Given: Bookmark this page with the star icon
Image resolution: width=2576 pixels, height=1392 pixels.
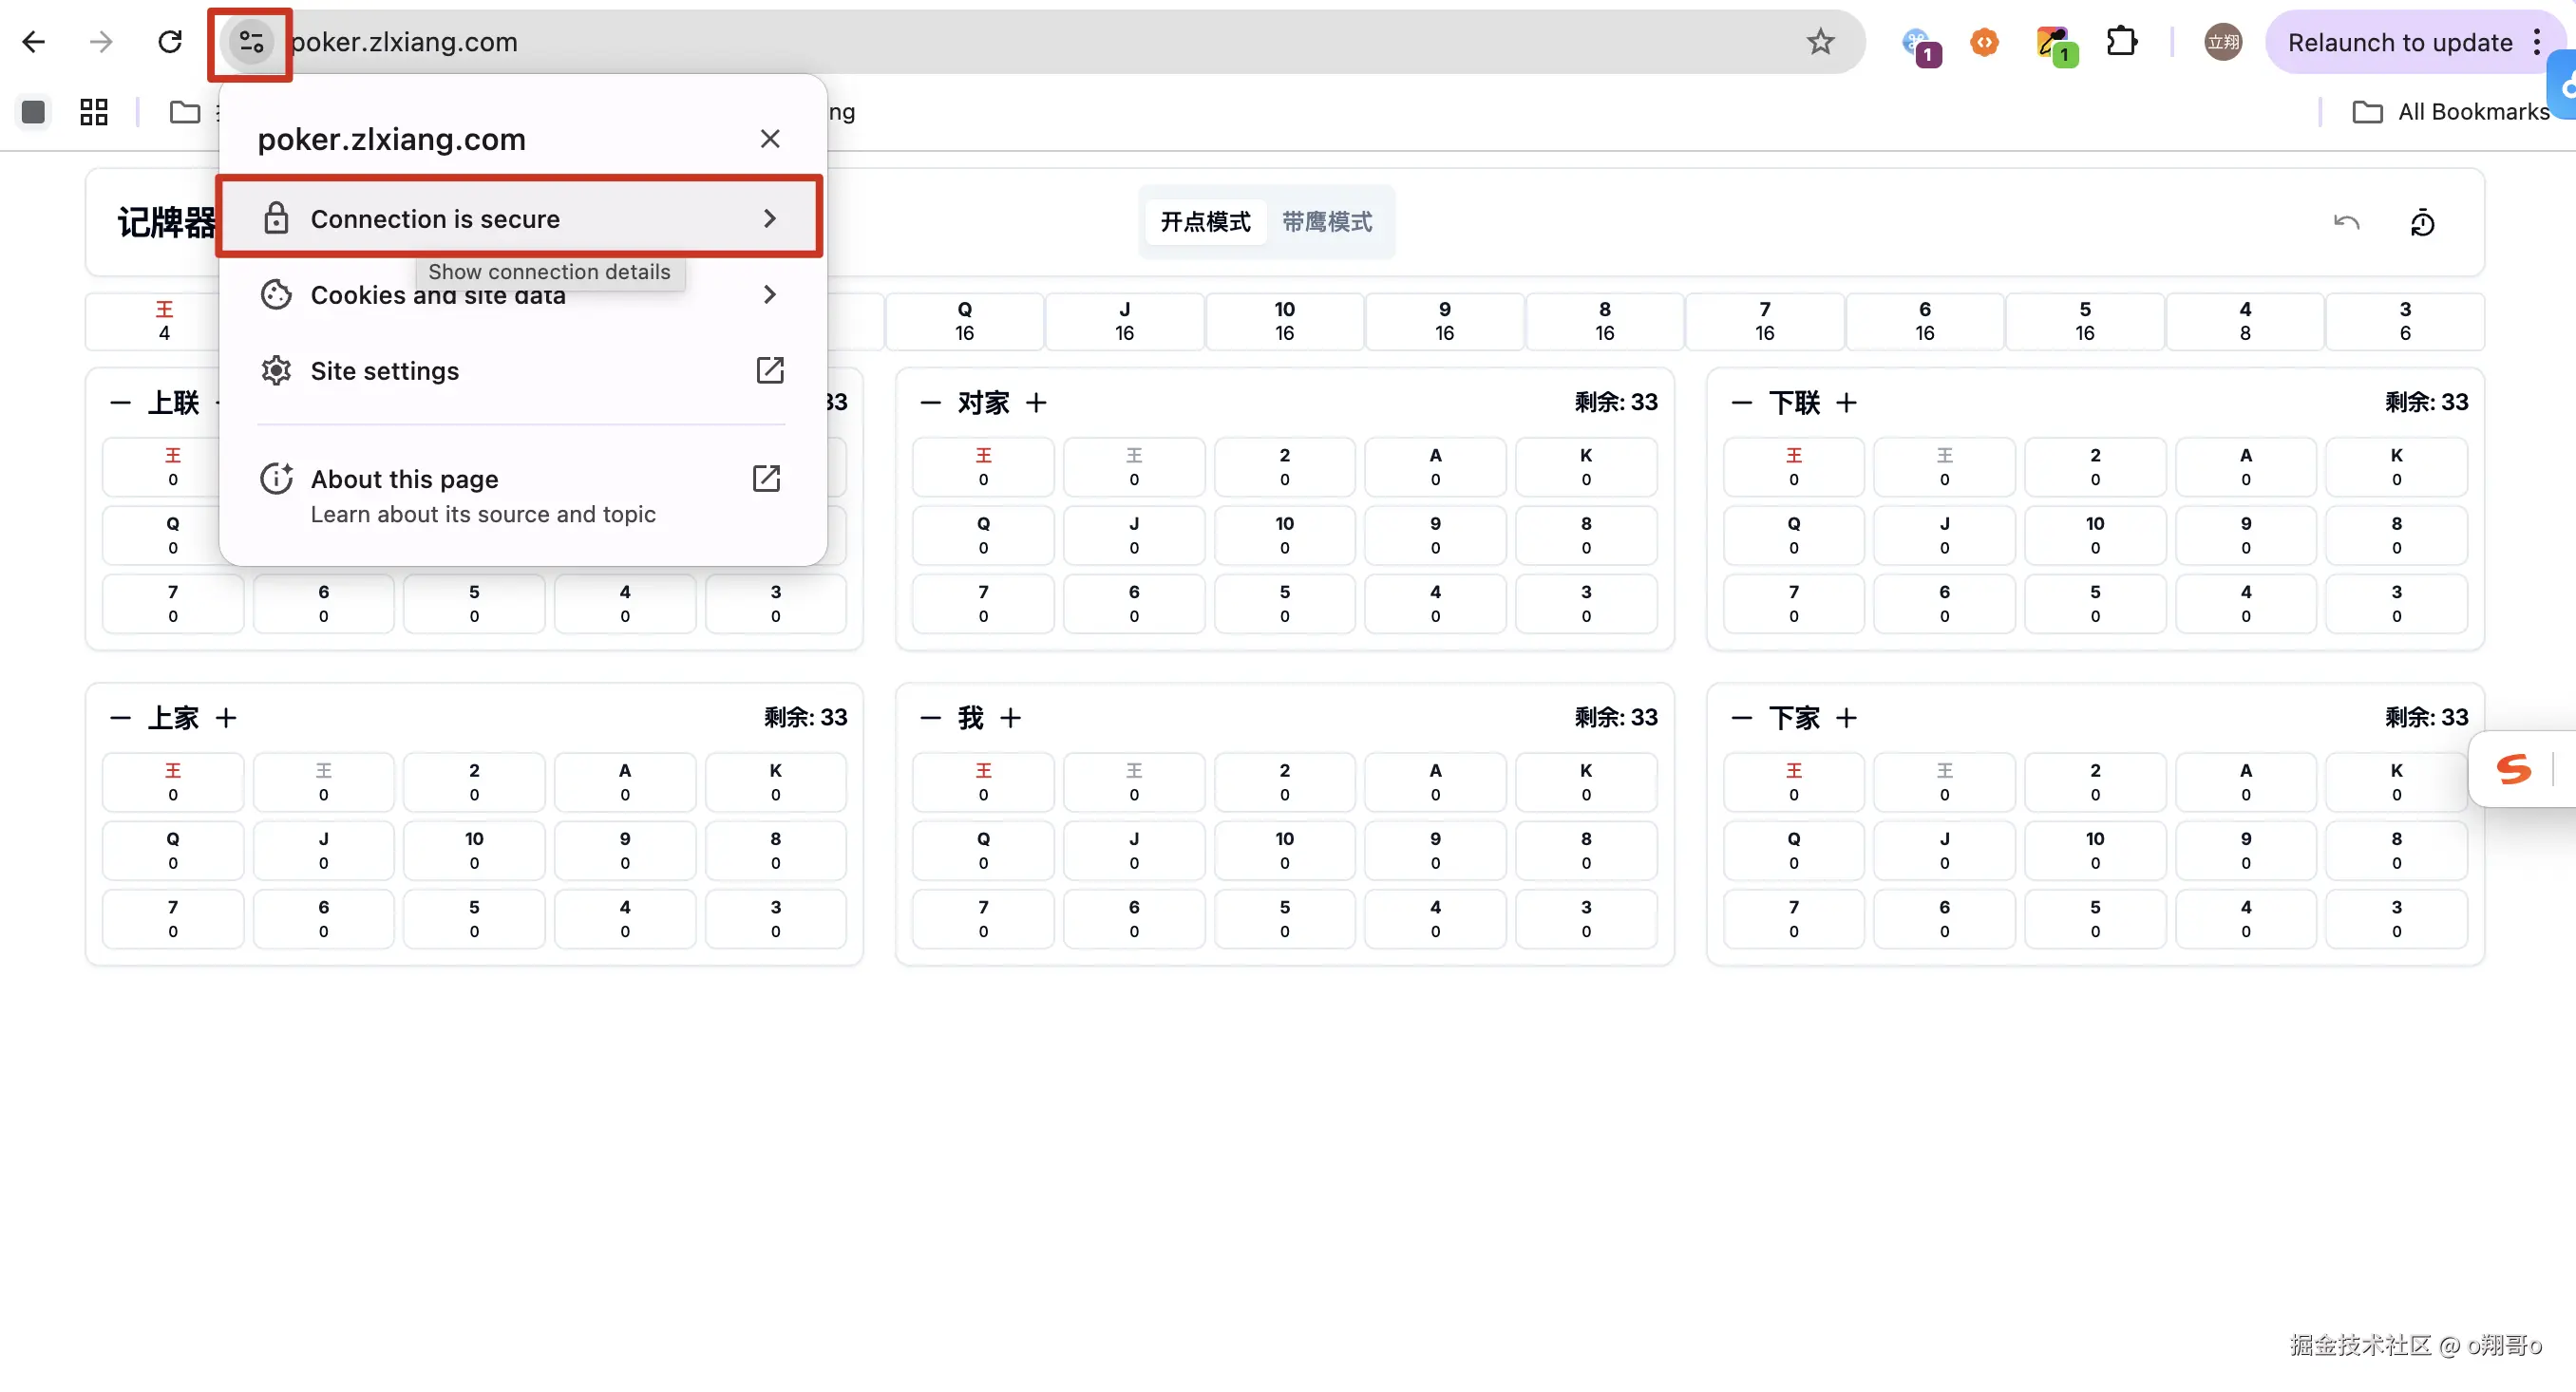Looking at the screenshot, I should coord(1820,42).
